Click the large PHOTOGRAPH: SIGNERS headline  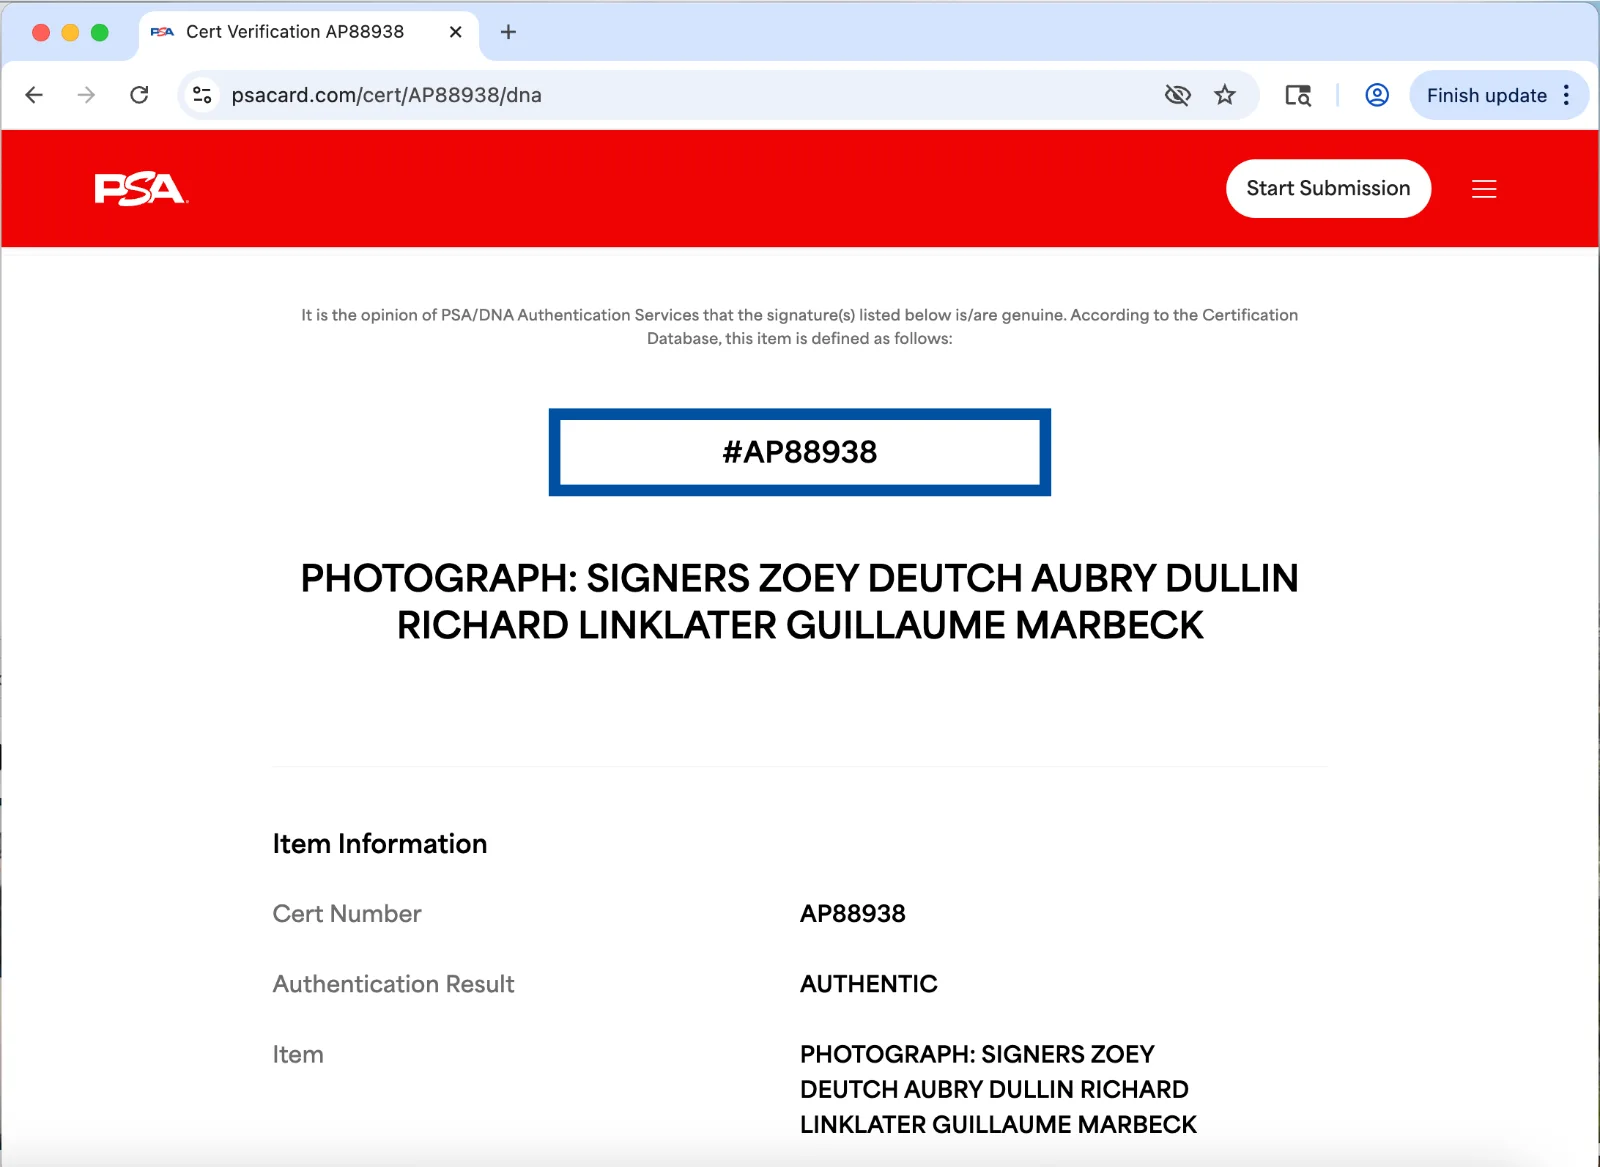800,601
